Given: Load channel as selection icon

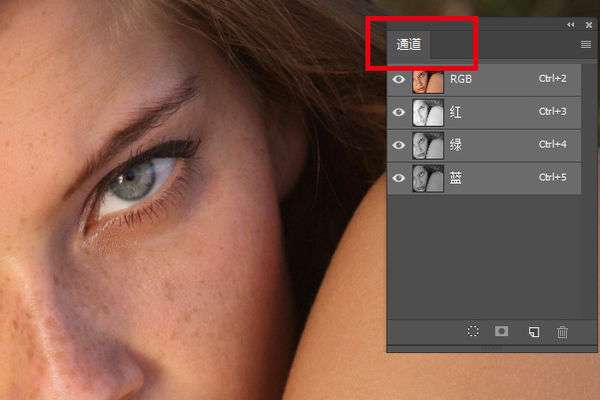Looking at the screenshot, I should coord(473,331).
